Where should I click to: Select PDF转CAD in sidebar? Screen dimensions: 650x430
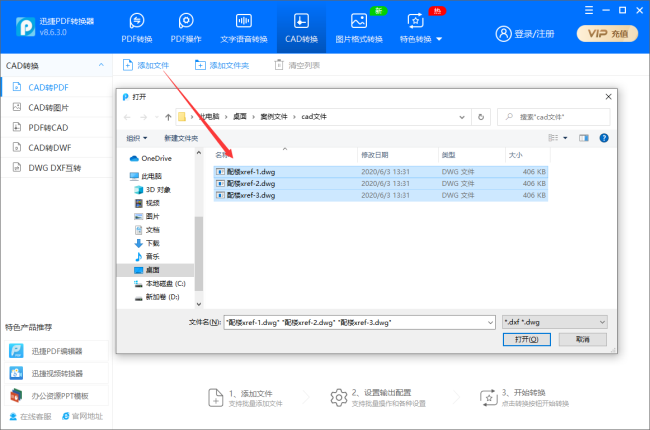(56, 128)
